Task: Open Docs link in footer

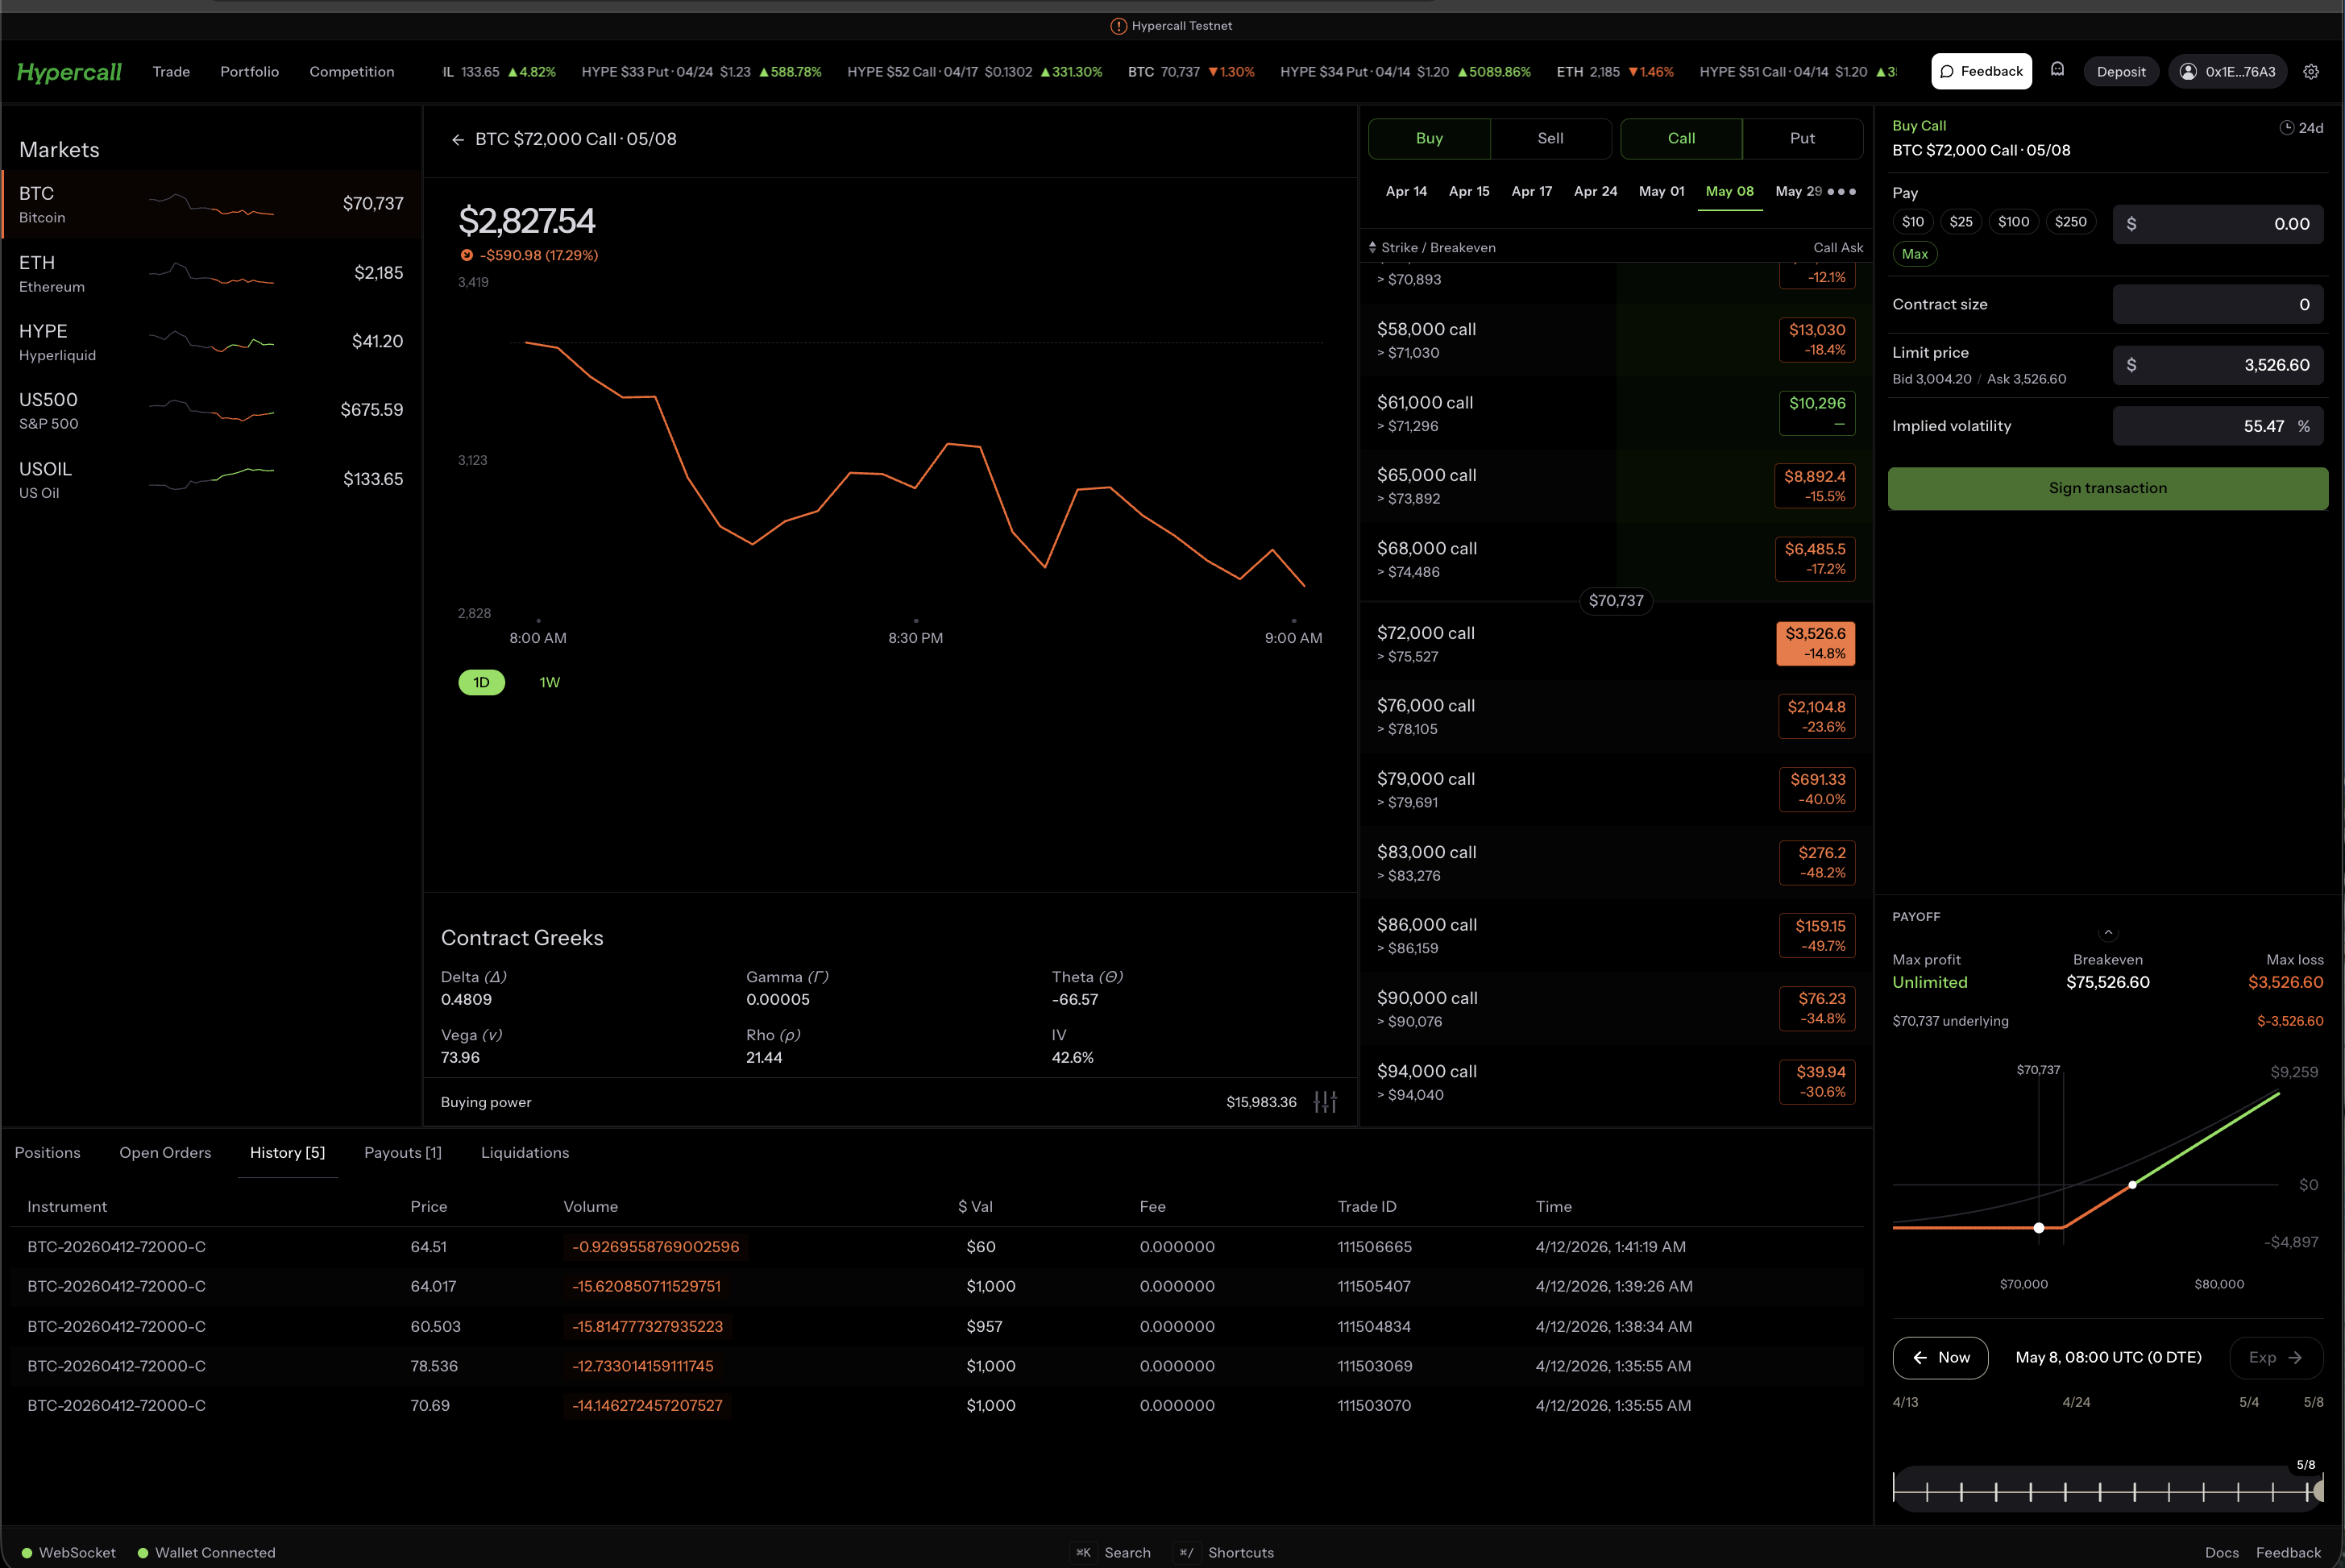Action: (x=2221, y=1553)
